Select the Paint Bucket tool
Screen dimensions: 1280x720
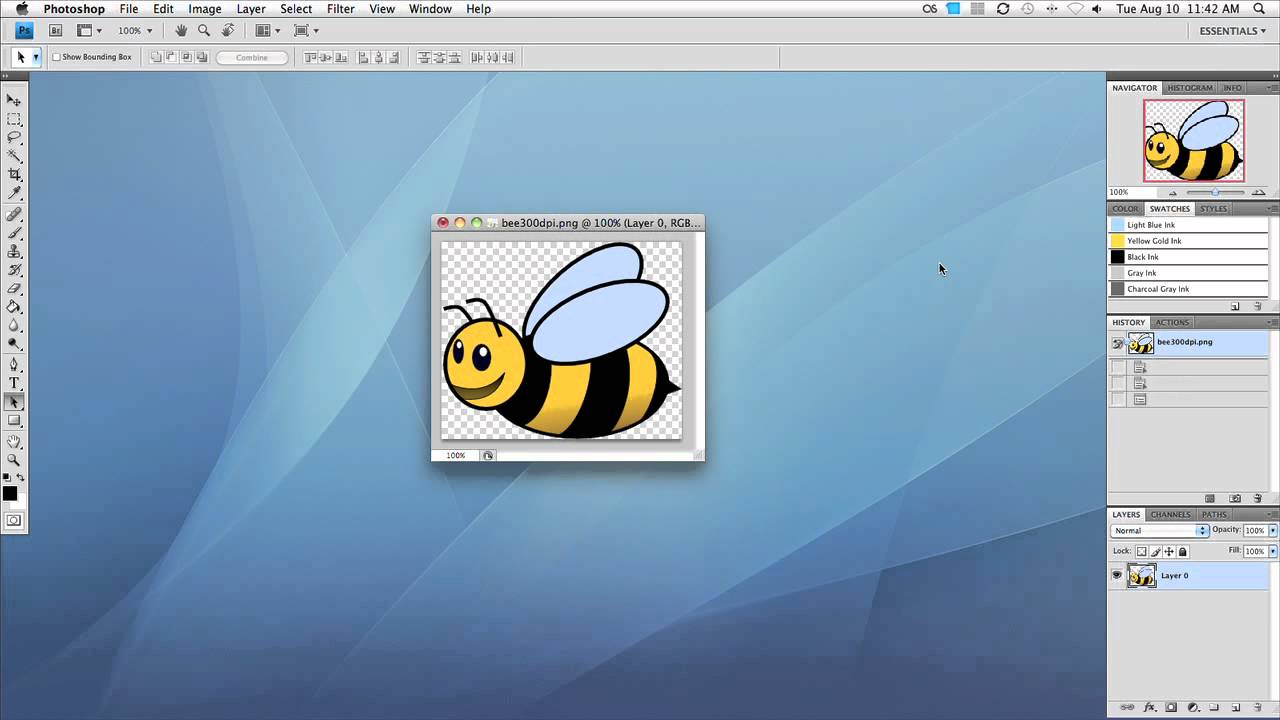click(x=14, y=307)
